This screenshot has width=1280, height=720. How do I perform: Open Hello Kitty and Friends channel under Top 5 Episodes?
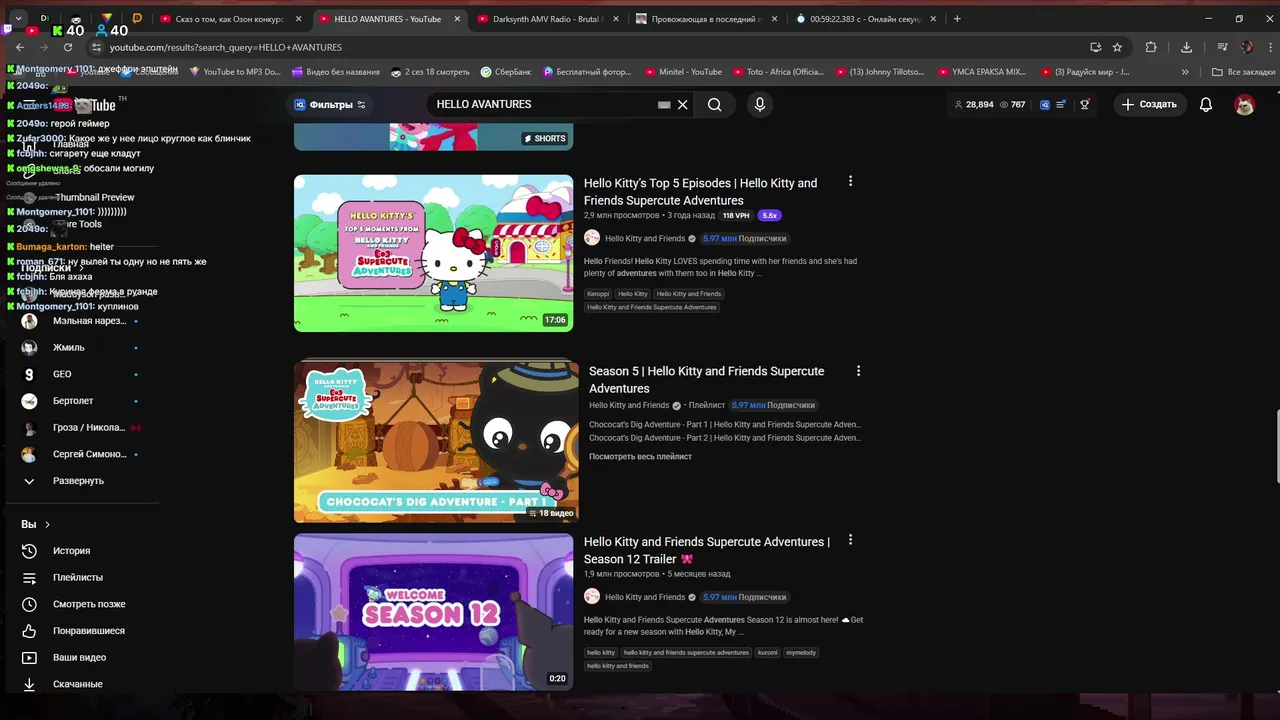click(645, 238)
